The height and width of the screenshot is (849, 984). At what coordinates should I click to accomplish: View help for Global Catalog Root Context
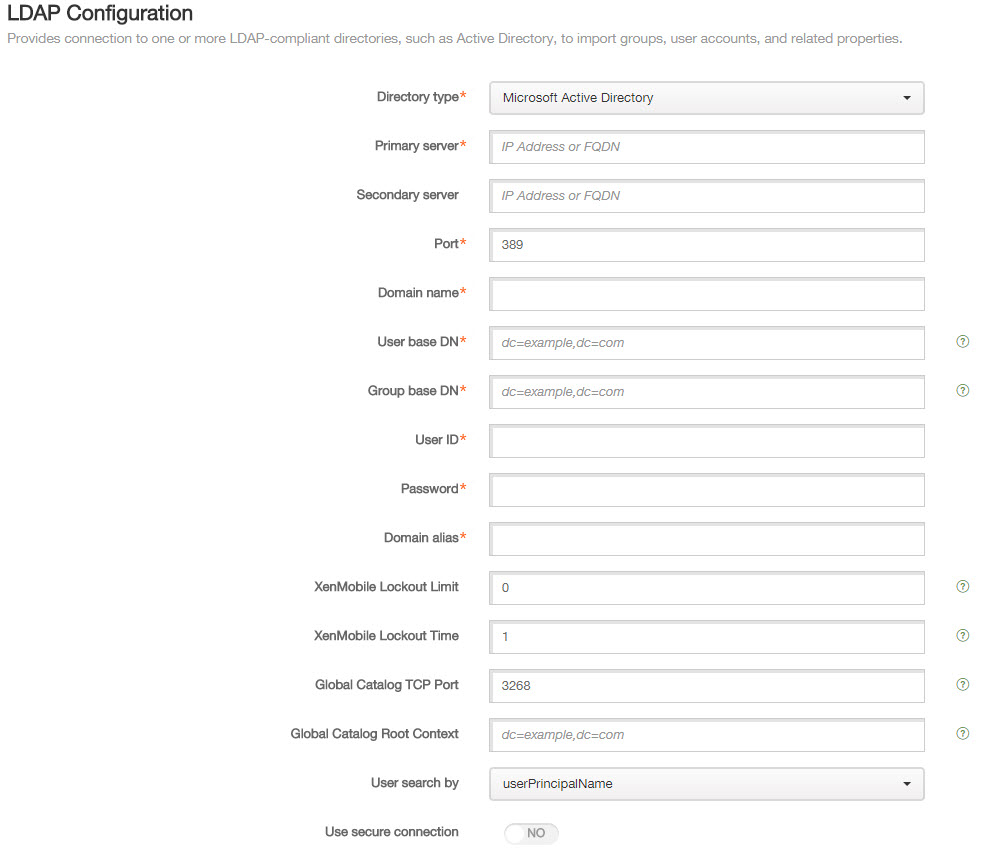(x=962, y=733)
